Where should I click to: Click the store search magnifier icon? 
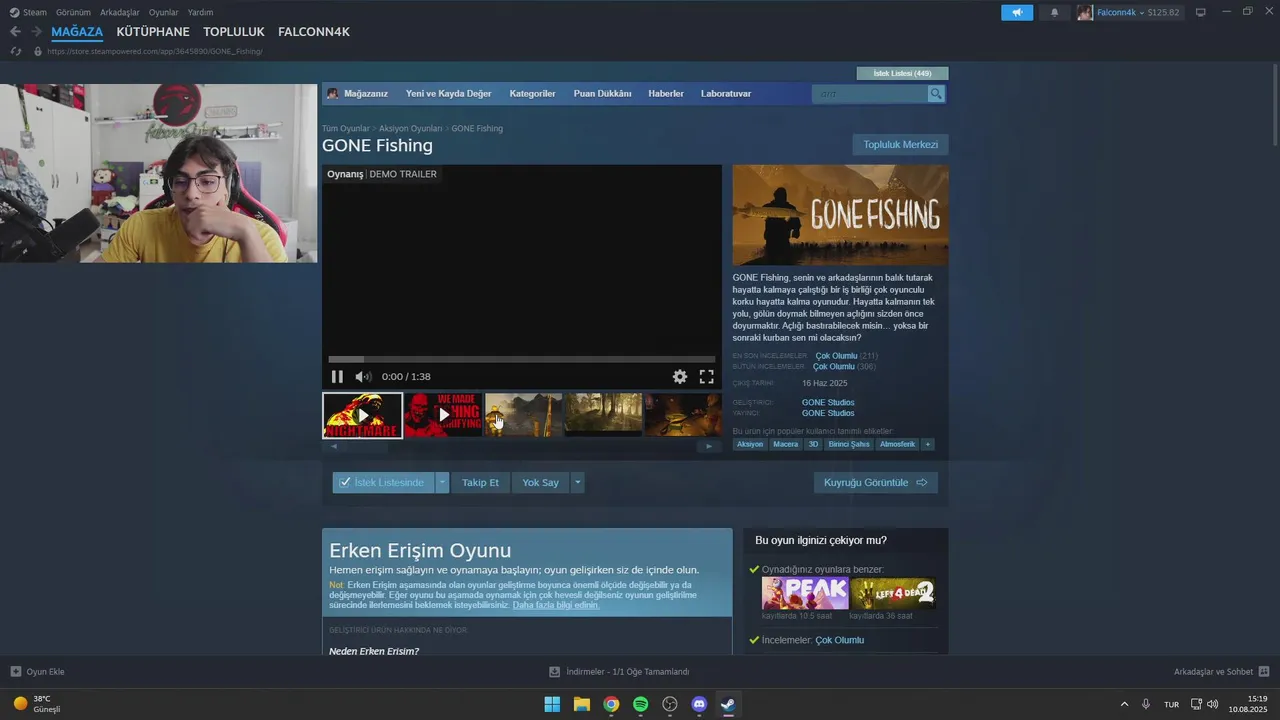(936, 94)
